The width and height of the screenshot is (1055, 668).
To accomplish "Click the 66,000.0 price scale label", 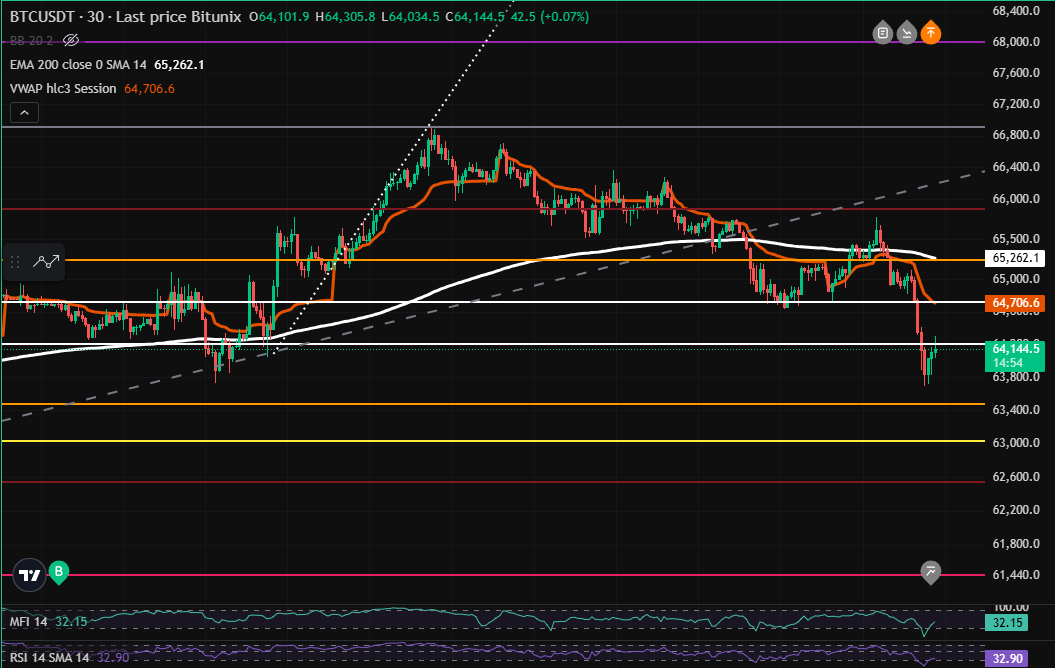I will click(1016, 199).
